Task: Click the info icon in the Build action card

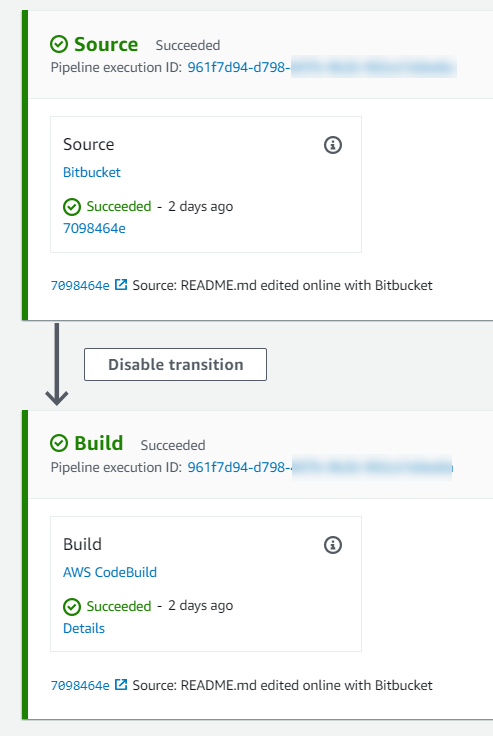Action: tap(333, 544)
